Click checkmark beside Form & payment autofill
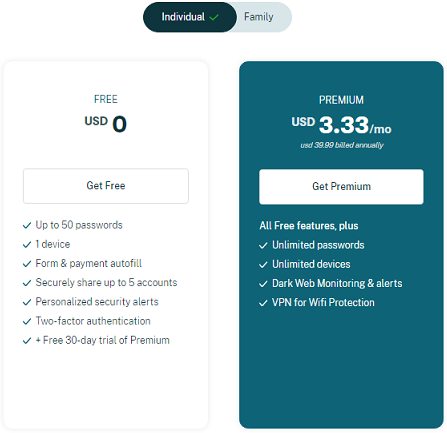Image resolution: width=447 pixels, height=433 pixels. click(27, 264)
